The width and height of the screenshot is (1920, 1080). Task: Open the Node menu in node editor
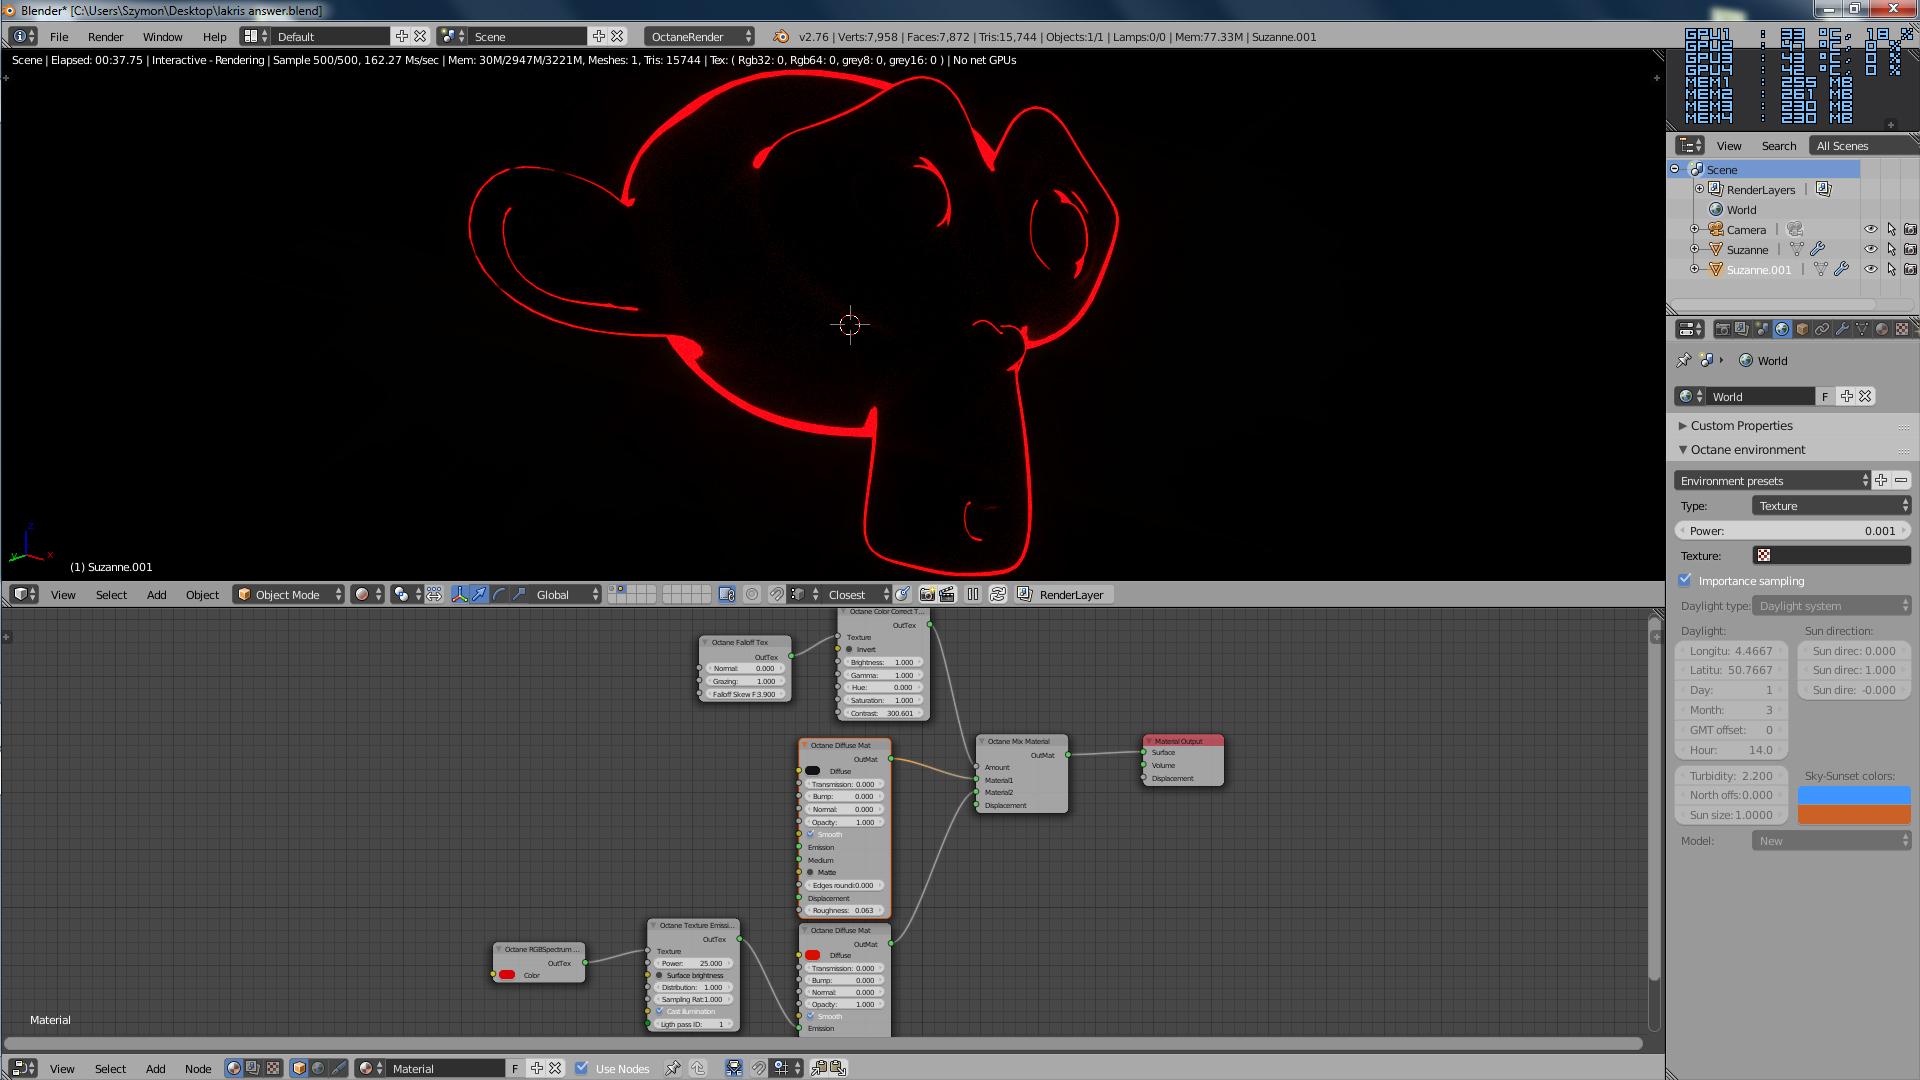198,1069
